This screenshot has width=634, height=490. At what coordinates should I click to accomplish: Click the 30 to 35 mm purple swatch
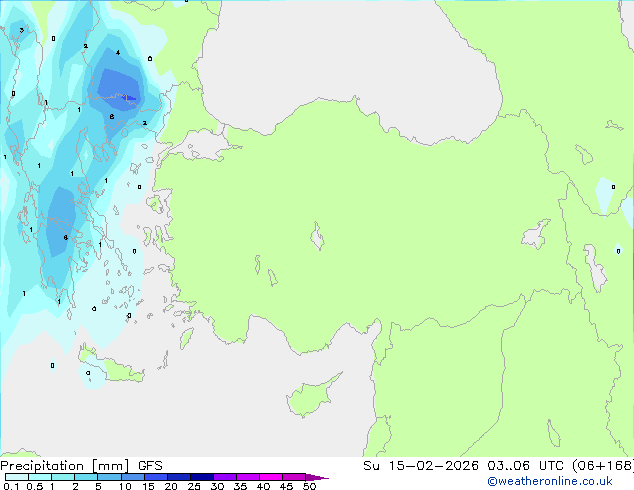pos(225,477)
